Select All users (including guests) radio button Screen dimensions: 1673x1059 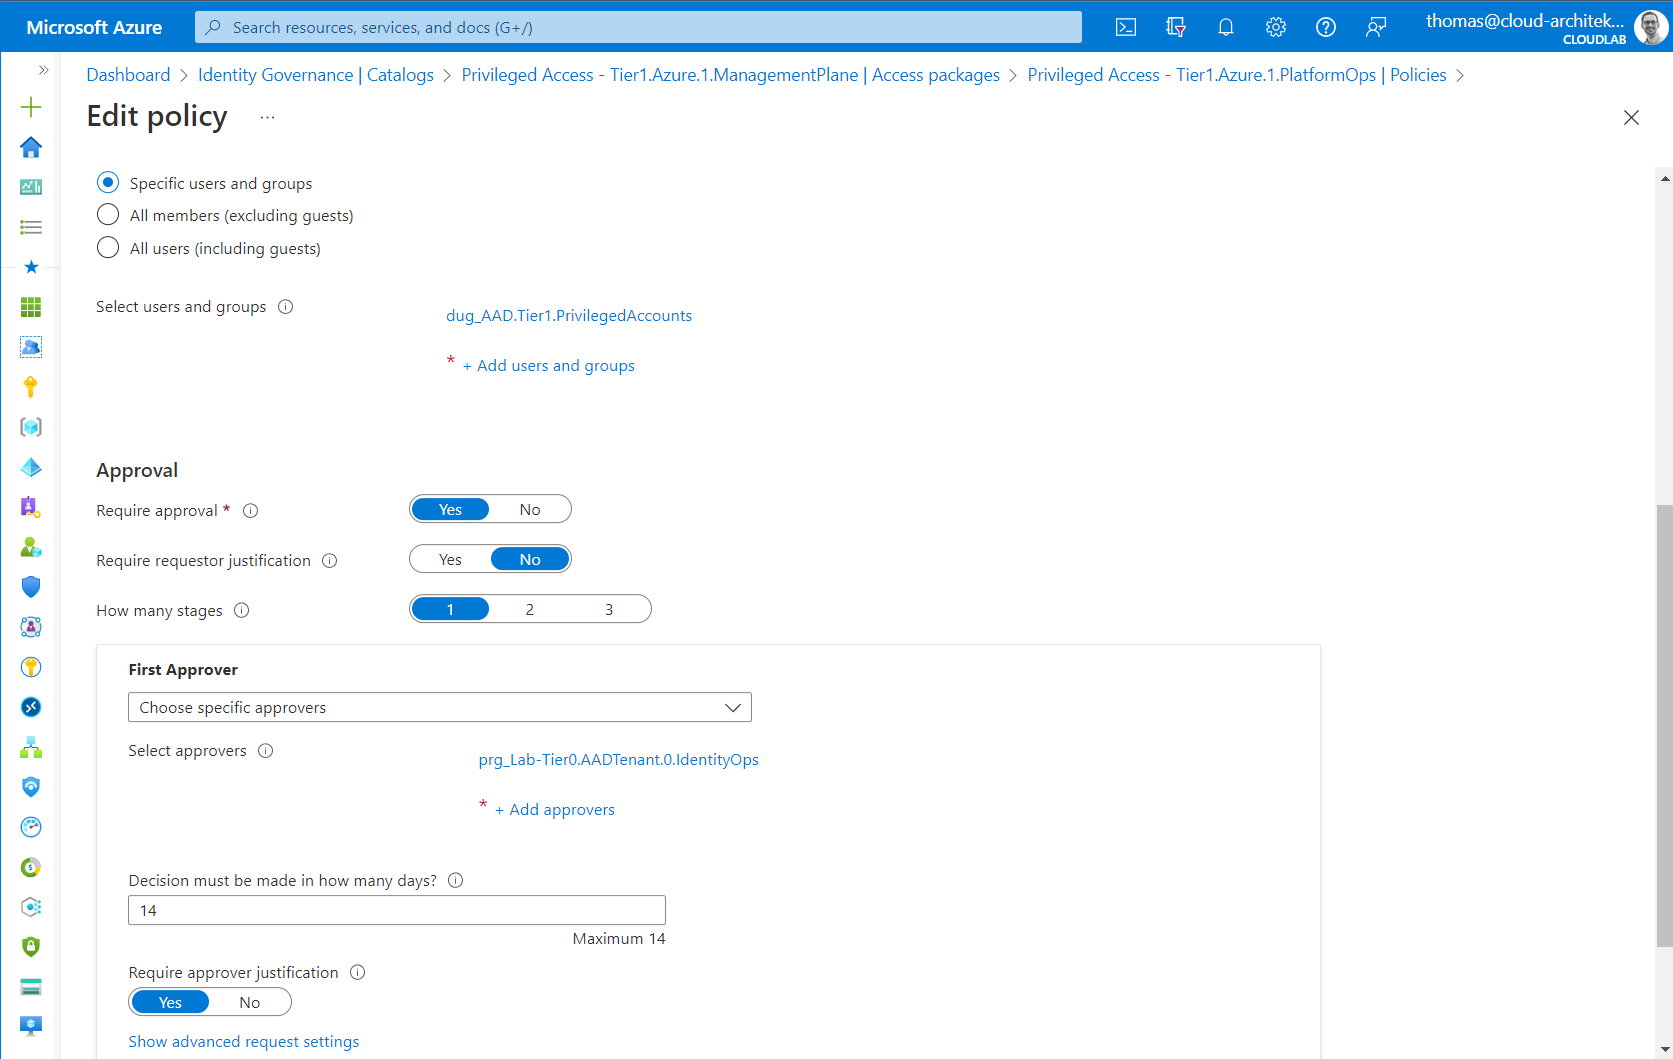pyautogui.click(x=108, y=248)
